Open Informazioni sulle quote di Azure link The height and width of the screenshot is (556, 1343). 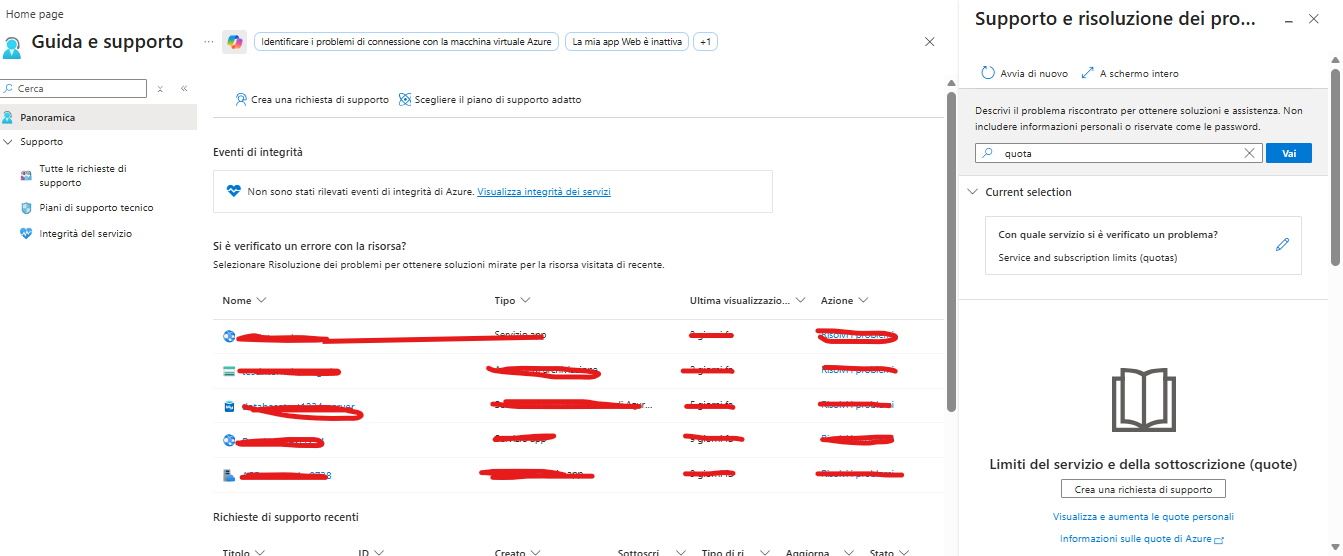click(x=1142, y=539)
